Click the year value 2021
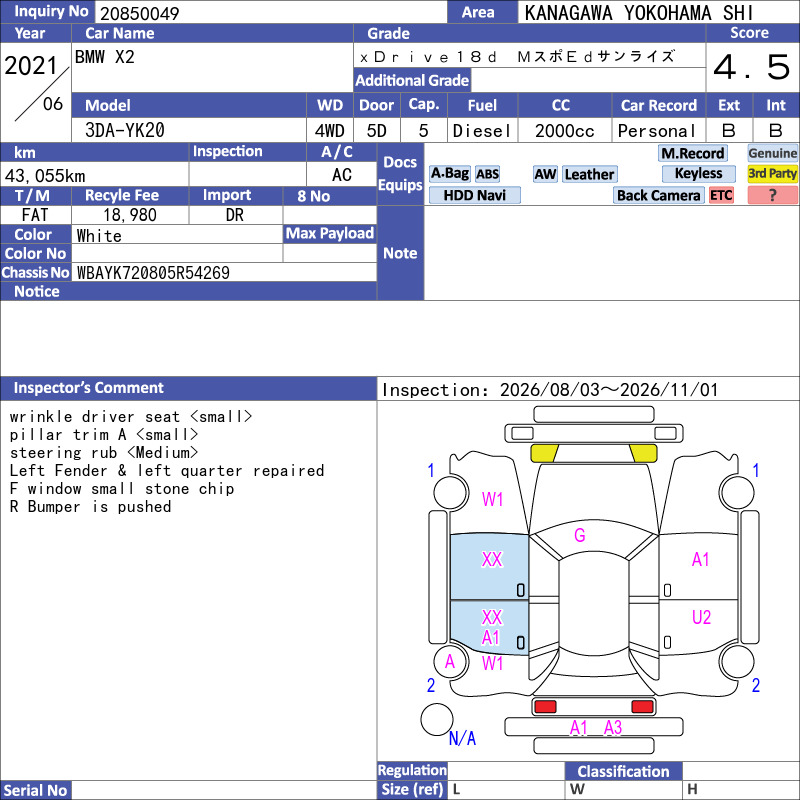 click(x=30, y=66)
